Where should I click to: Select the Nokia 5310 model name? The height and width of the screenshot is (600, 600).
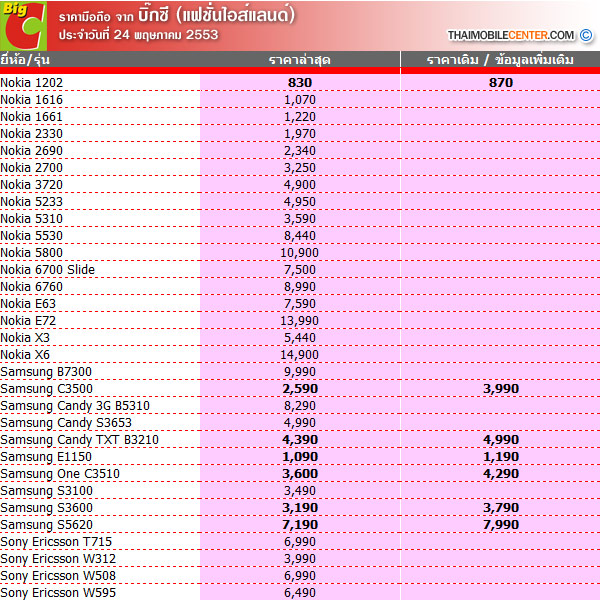pos(31,219)
